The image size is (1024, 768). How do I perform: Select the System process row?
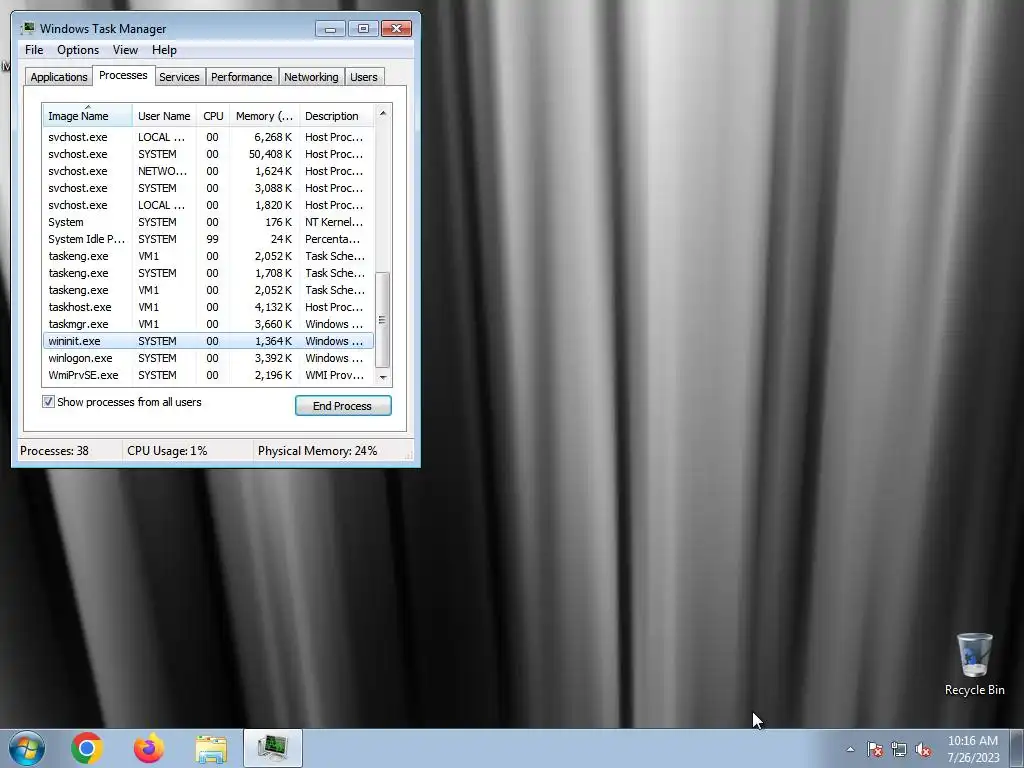point(208,222)
